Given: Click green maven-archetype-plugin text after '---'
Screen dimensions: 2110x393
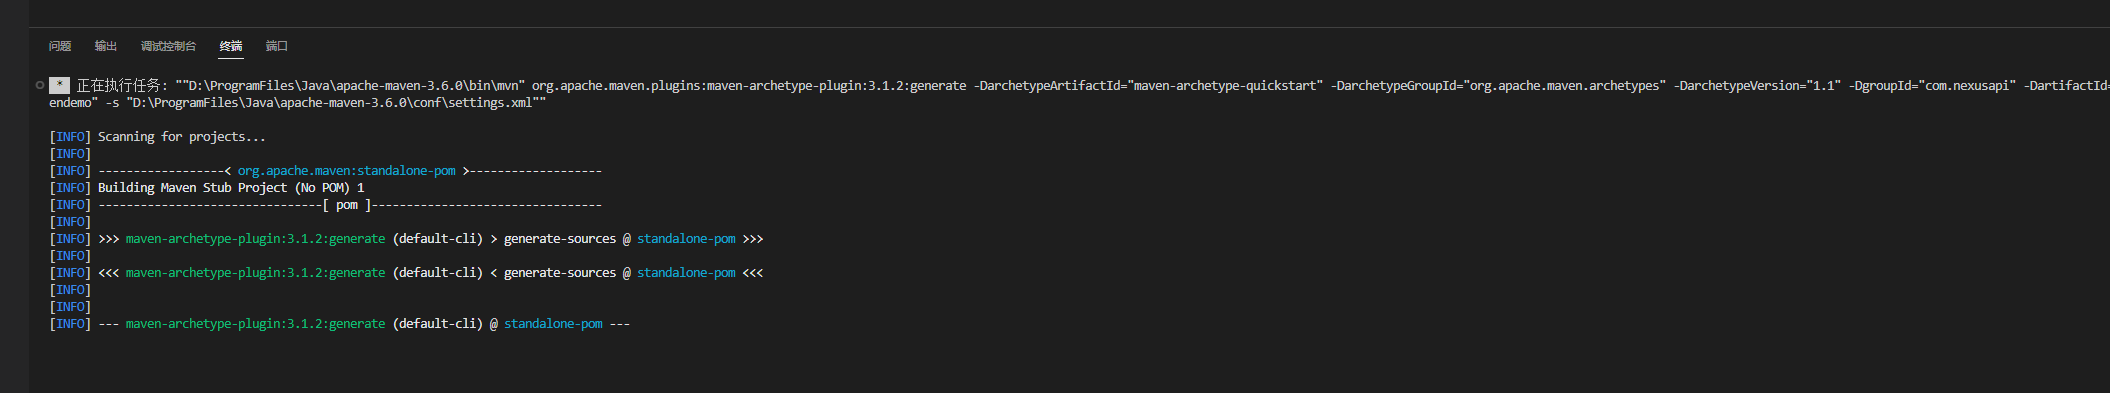Looking at the screenshot, I should 255,324.
